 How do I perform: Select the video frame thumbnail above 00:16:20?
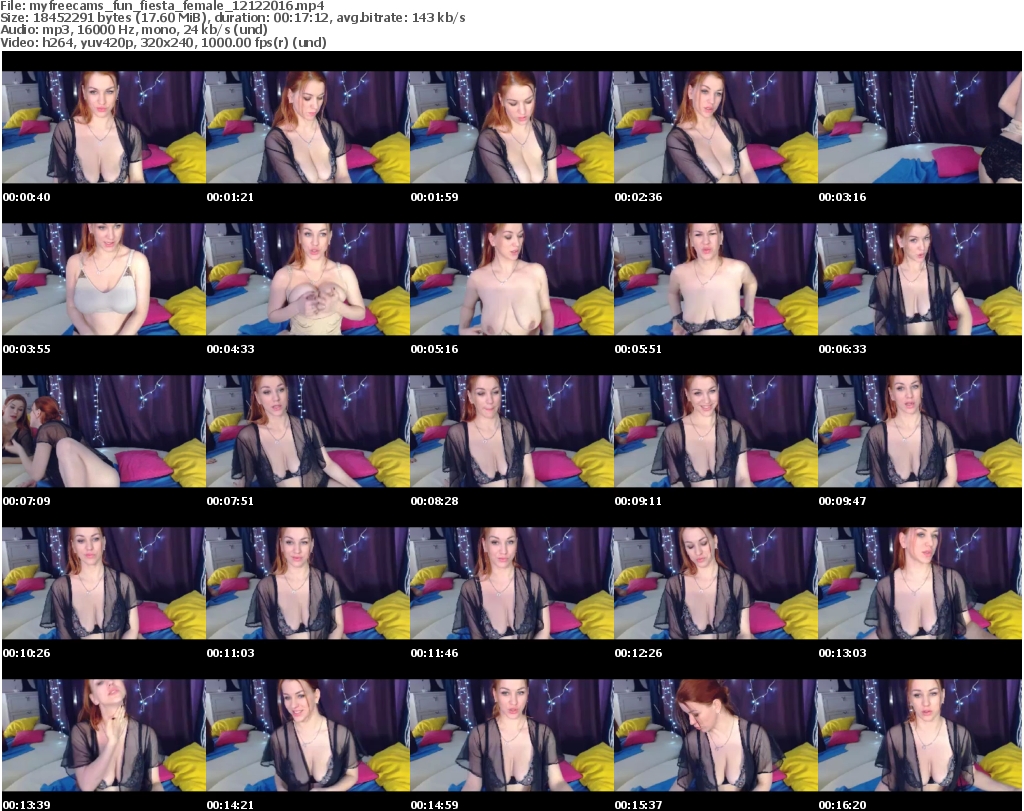click(x=920, y=735)
